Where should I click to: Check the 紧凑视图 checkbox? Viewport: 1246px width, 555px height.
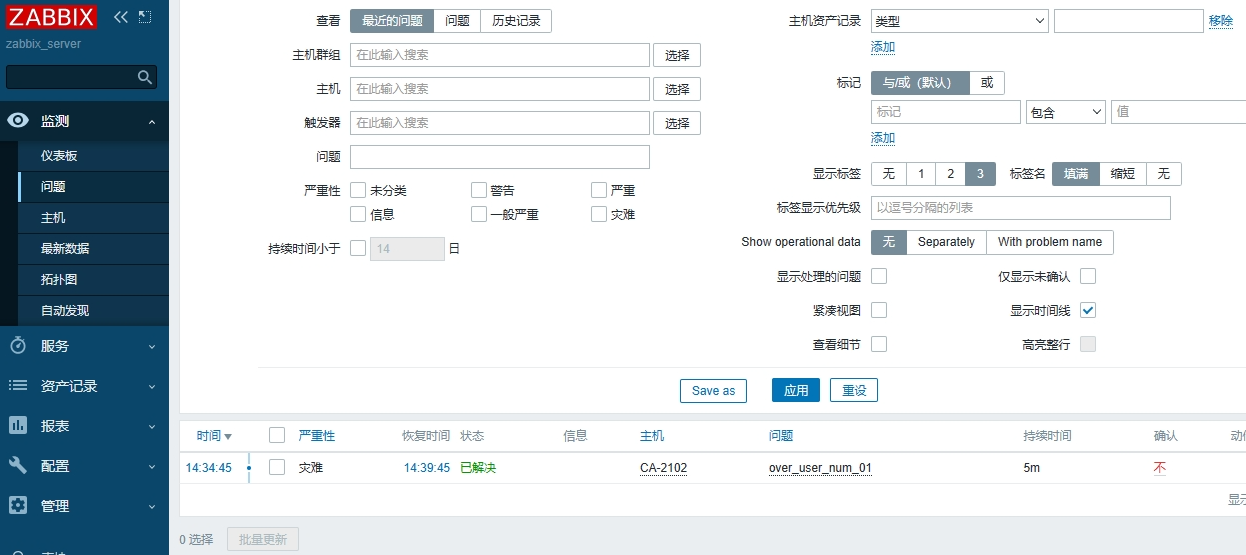879,310
